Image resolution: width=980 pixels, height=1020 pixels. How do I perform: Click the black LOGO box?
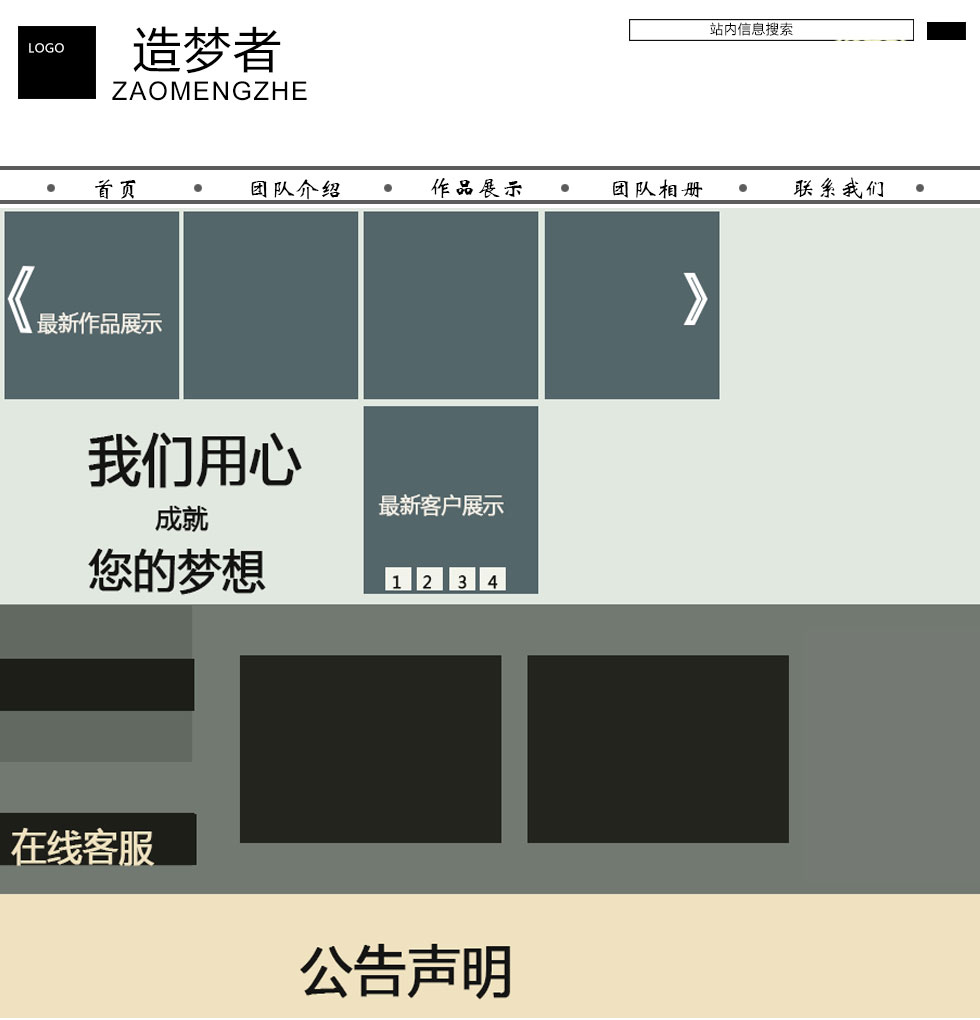(x=57, y=62)
